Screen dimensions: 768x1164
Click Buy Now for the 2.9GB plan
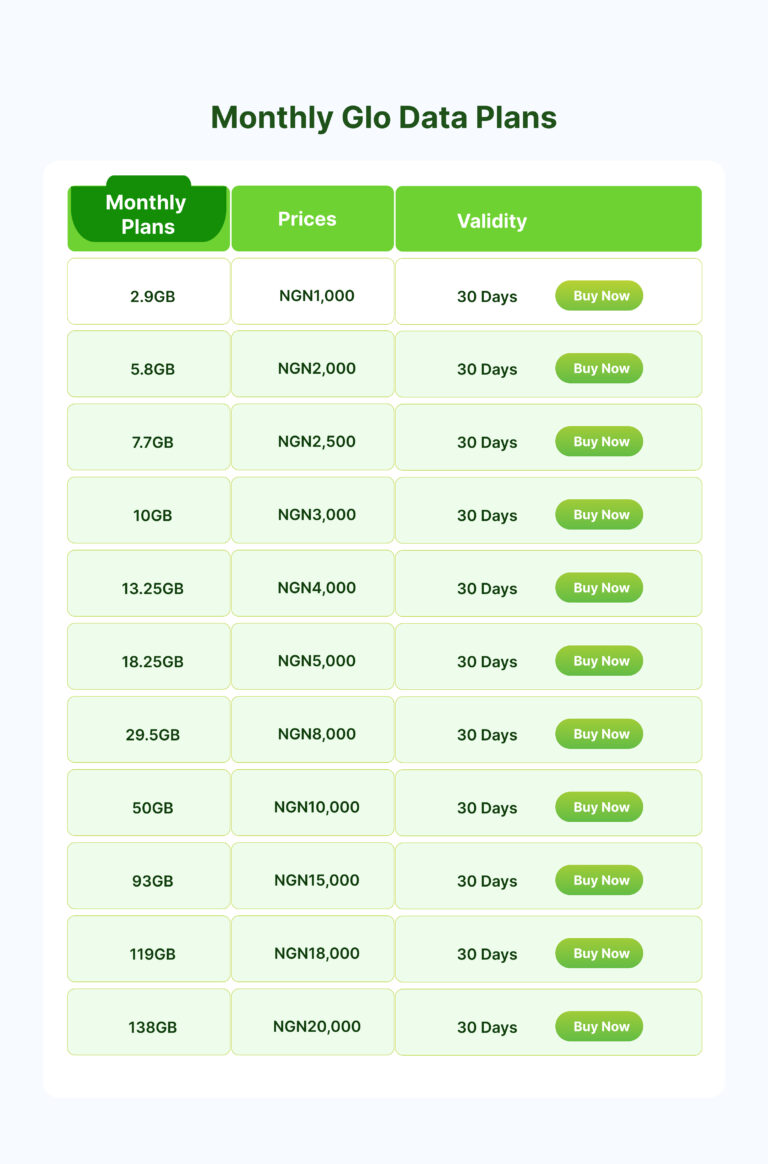pyautogui.click(x=599, y=296)
